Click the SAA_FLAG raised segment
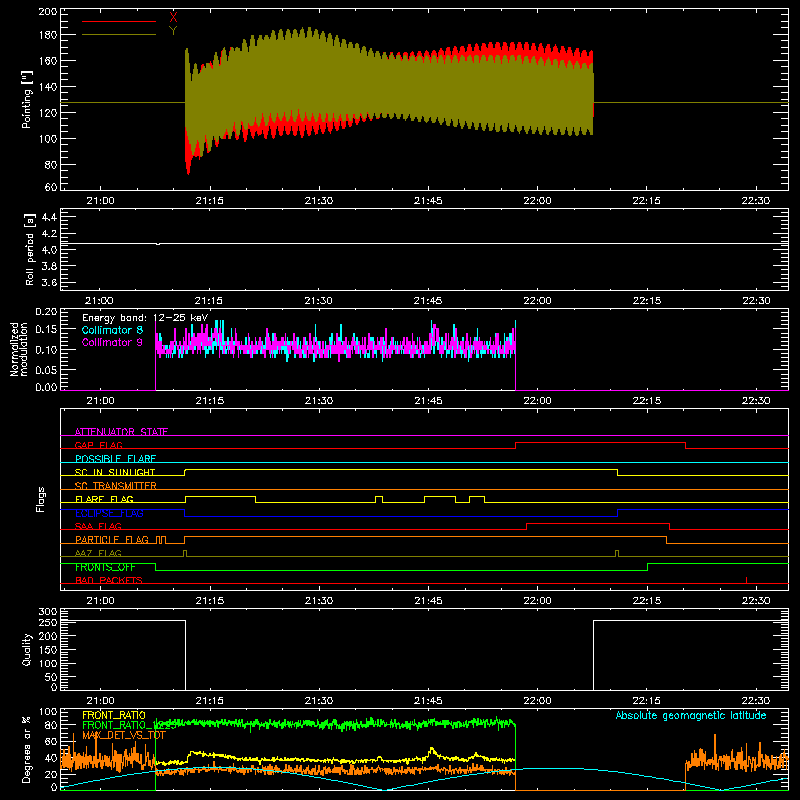The width and height of the screenshot is (800, 800). [598, 523]
